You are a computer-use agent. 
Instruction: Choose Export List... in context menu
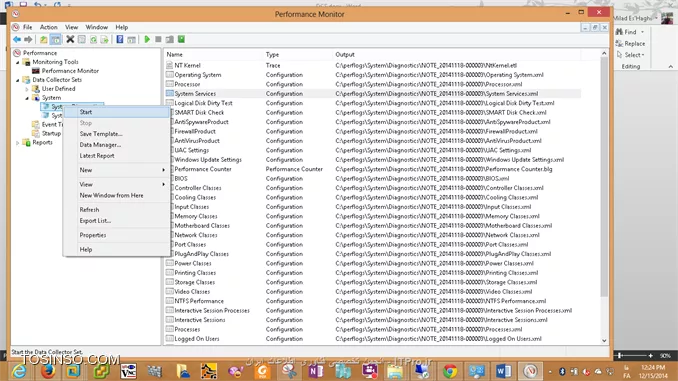click(116, 221)
